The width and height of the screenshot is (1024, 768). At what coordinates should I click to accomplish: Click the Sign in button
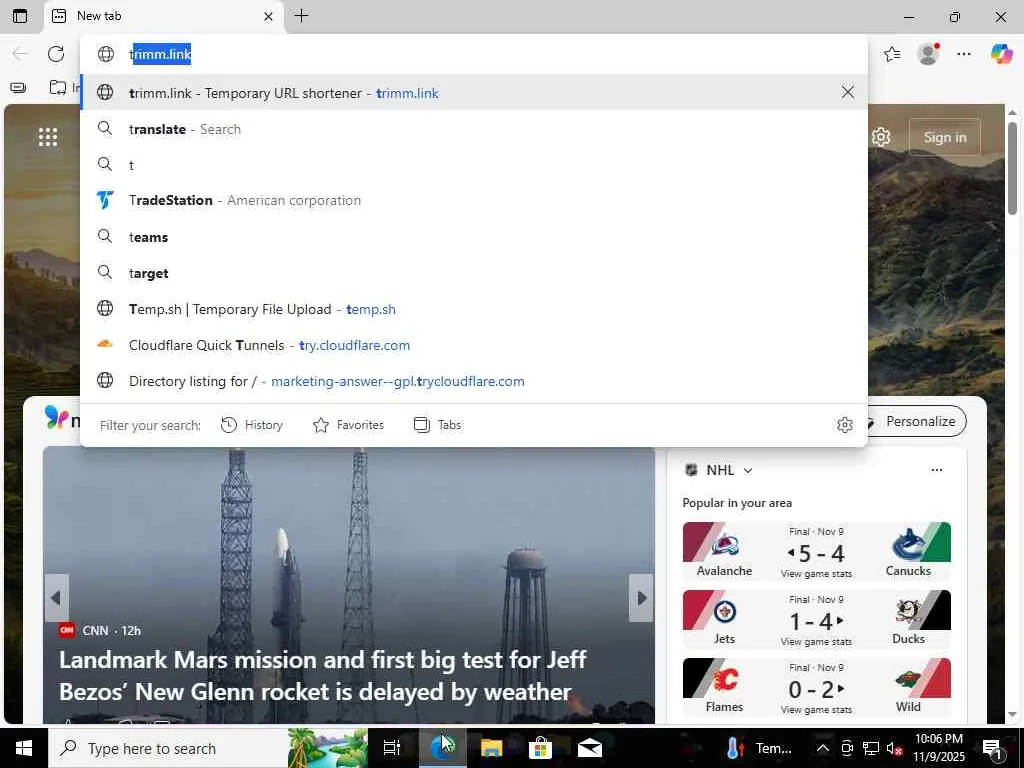point(944,137)
